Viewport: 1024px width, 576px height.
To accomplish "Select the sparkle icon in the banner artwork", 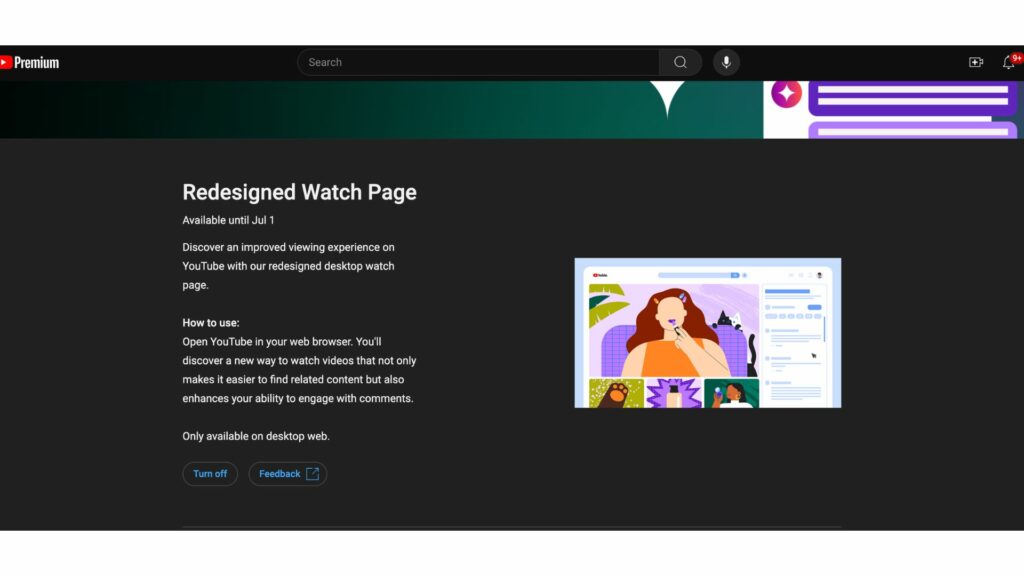I will pos(786,94).
